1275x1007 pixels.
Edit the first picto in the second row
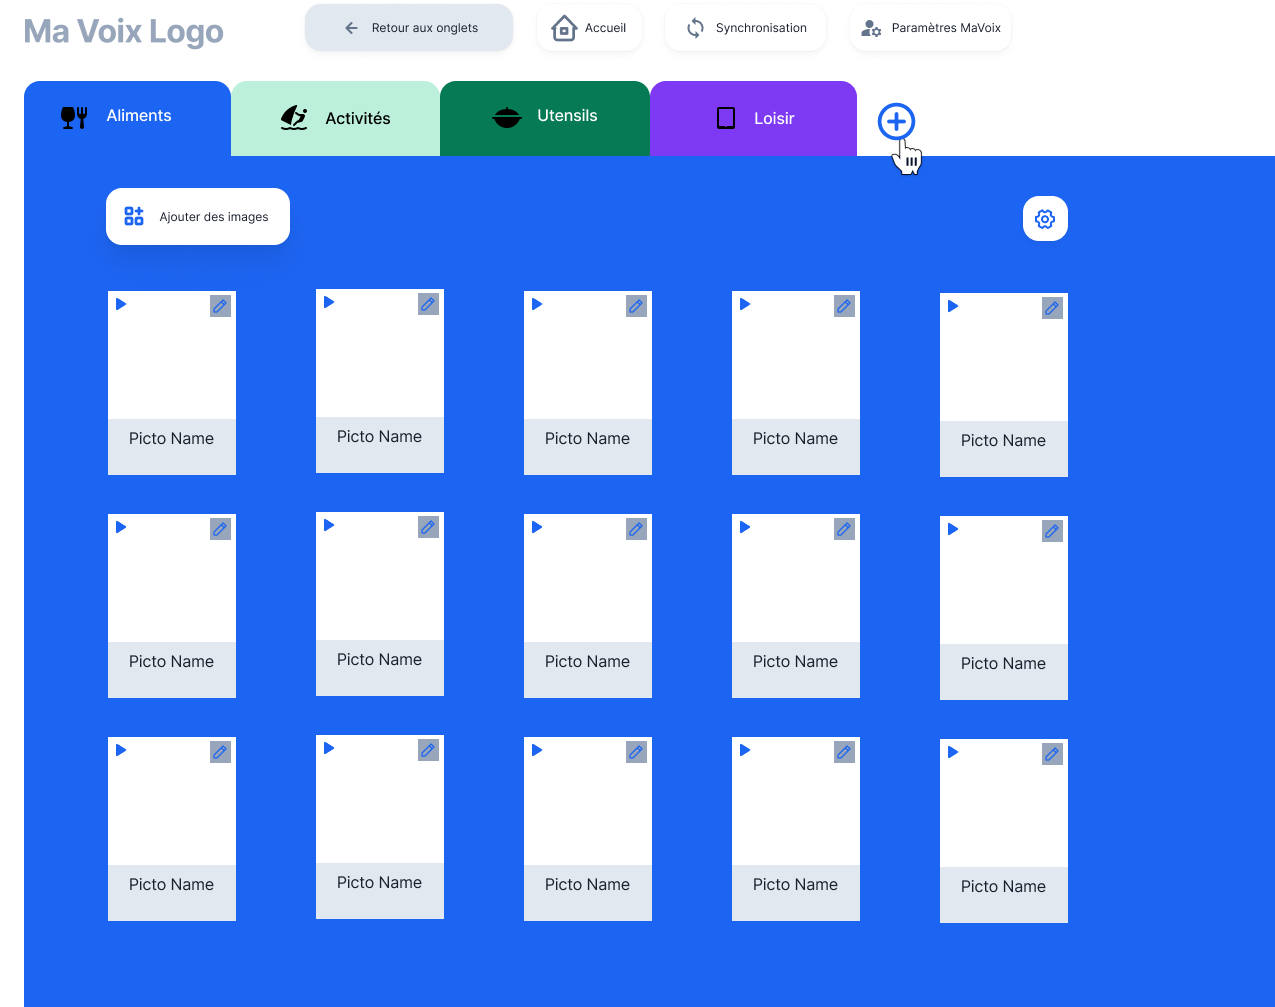(x=221, y=529)
